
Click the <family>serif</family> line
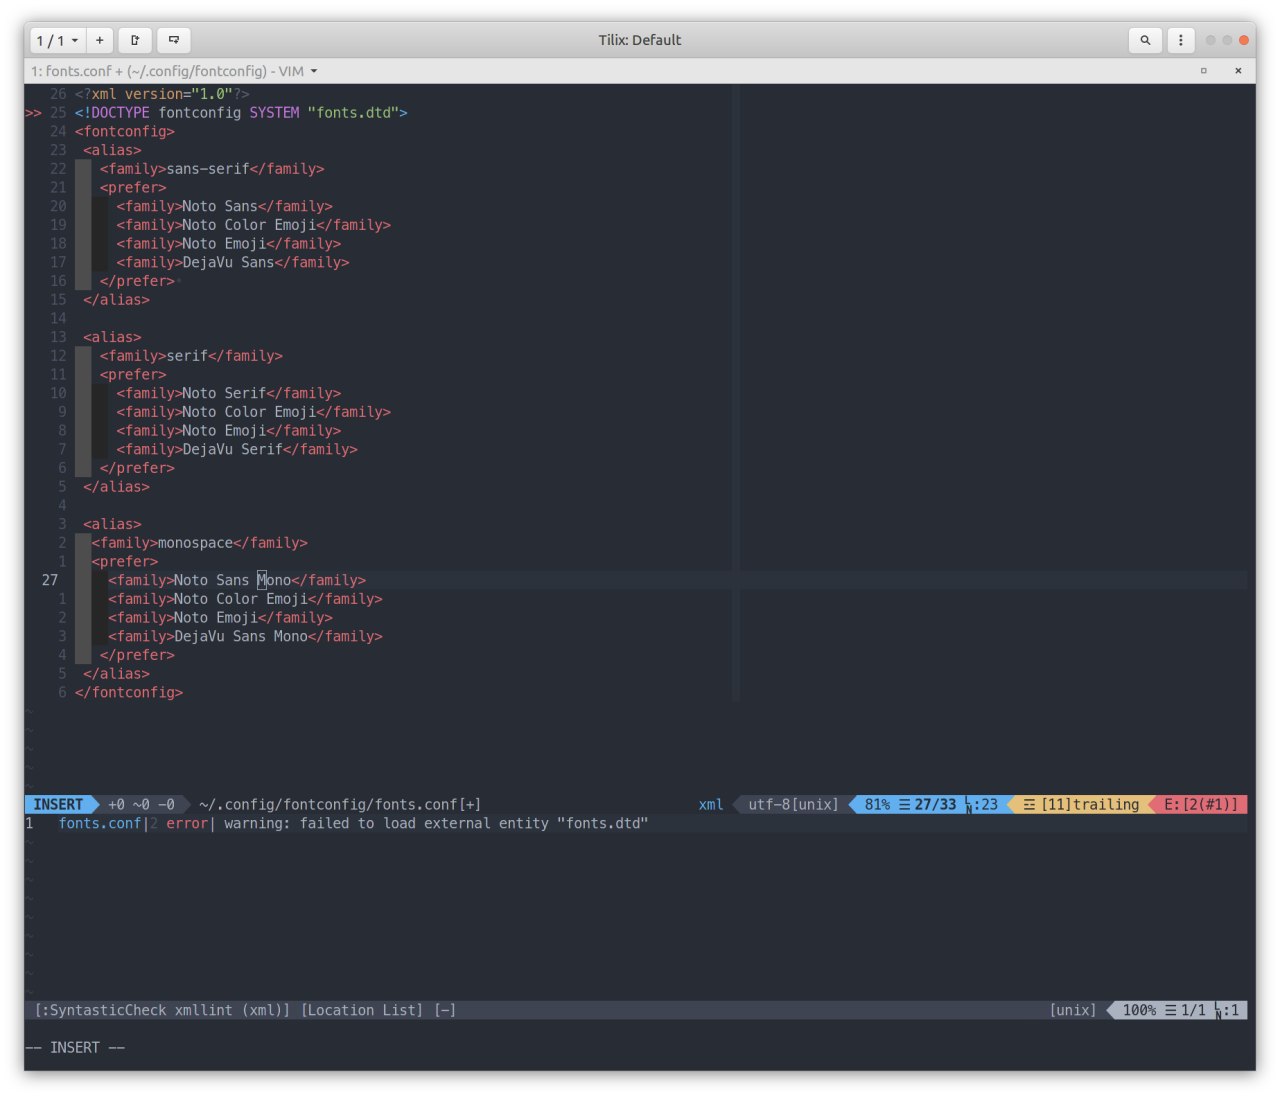(191, 356)
